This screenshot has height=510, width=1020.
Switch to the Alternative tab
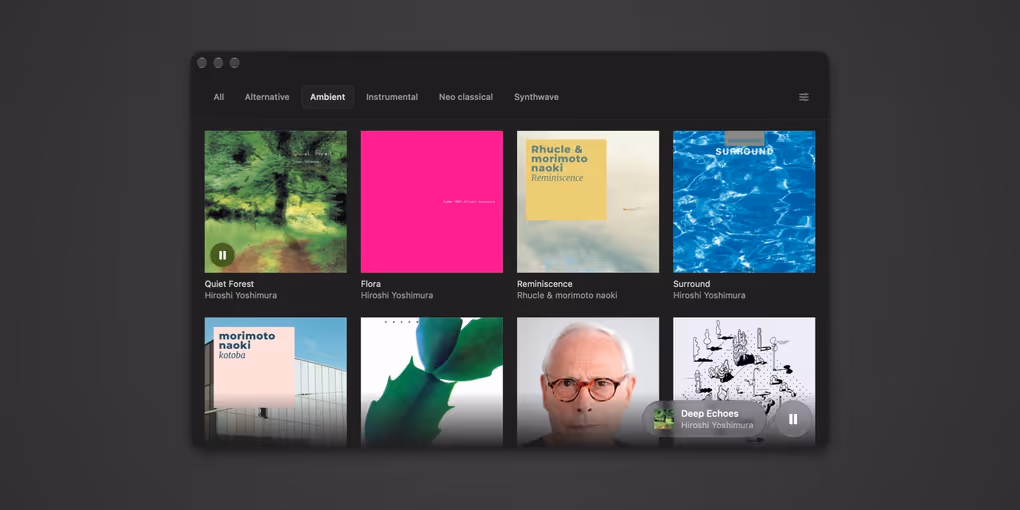[x=267, y=97]
